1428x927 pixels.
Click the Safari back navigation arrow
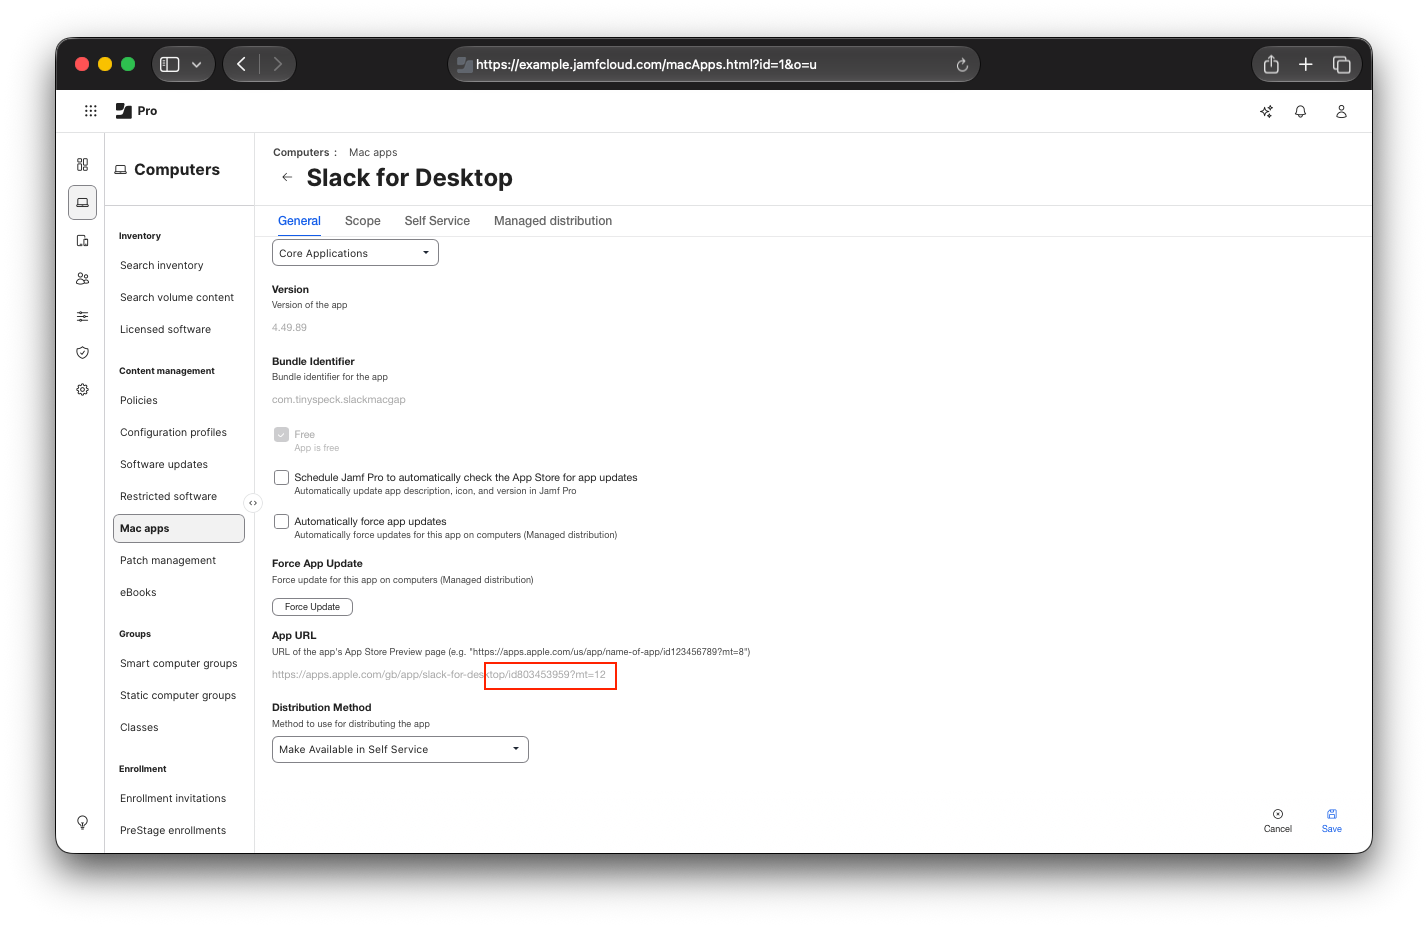pos(241,64)
